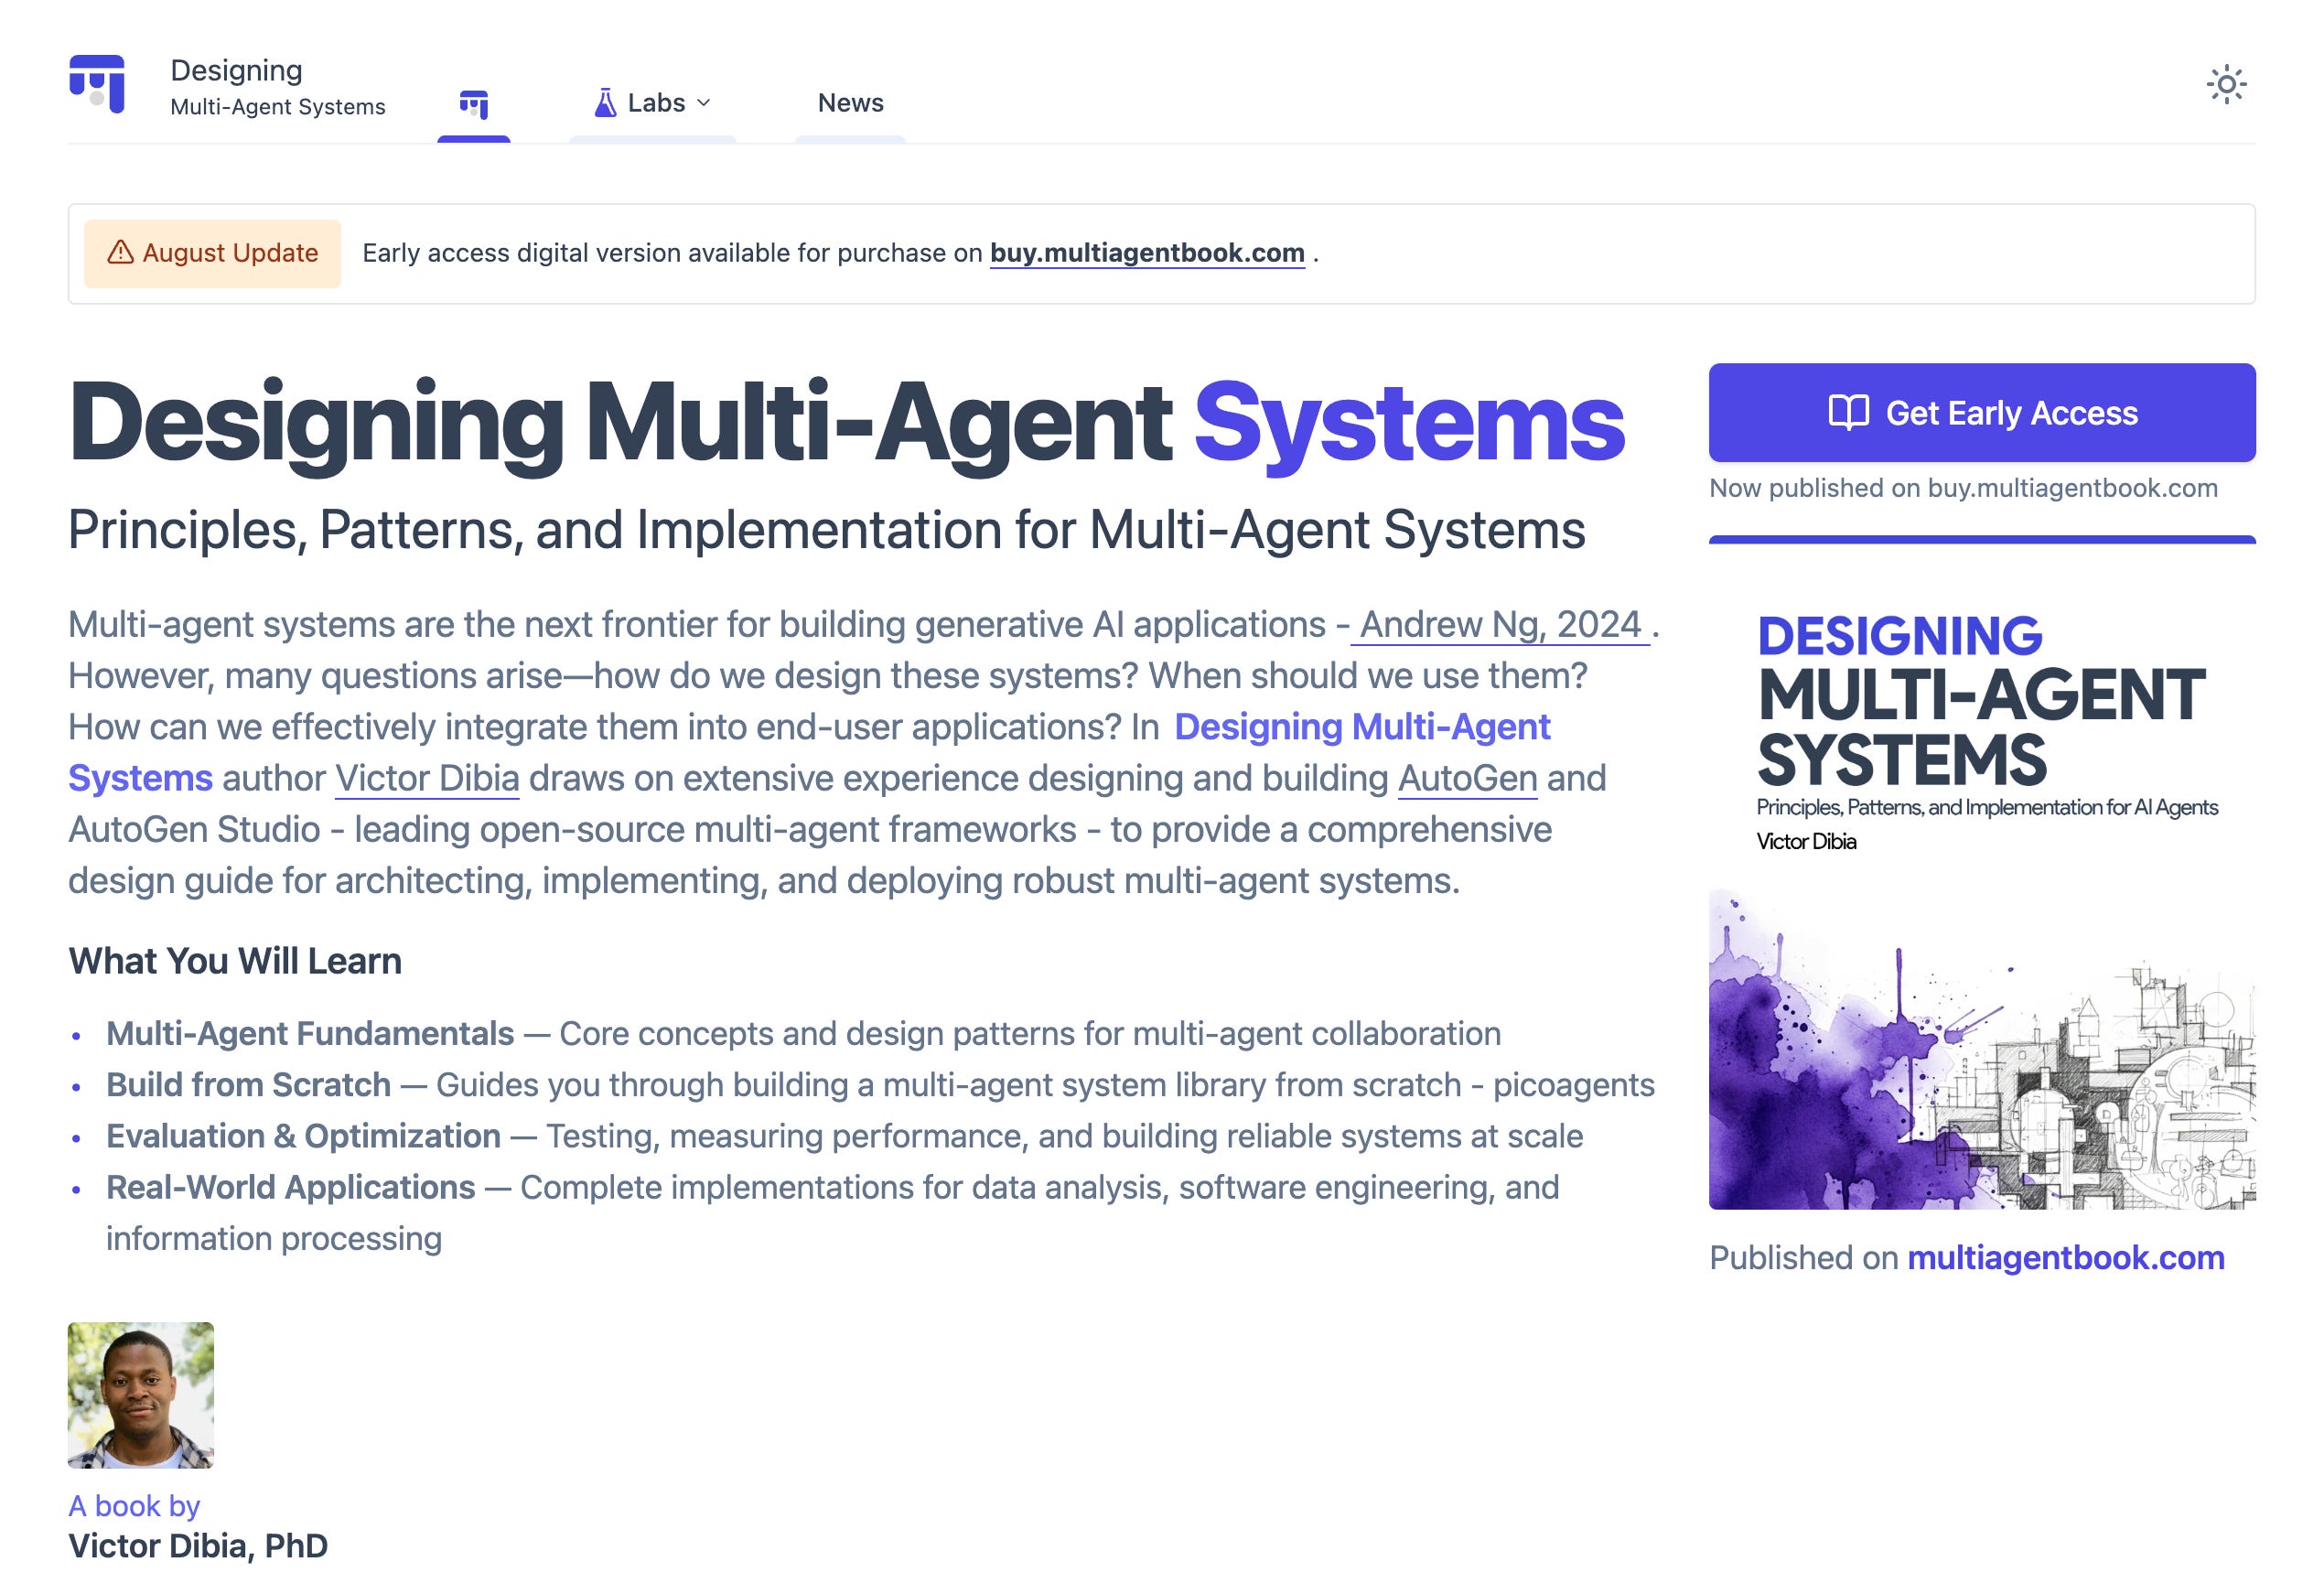
Task: Open the AutoGen link
Action: [1467, 778]
